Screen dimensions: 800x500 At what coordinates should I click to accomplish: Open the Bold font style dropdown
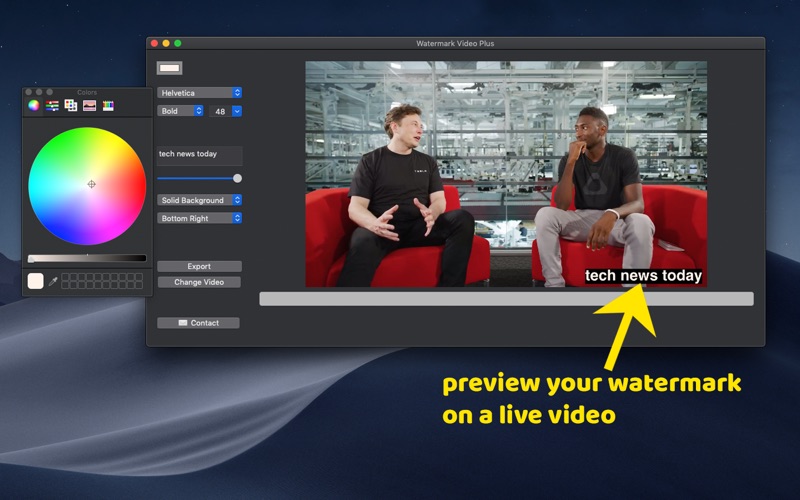pyautogui.click(x=180, y=111)
